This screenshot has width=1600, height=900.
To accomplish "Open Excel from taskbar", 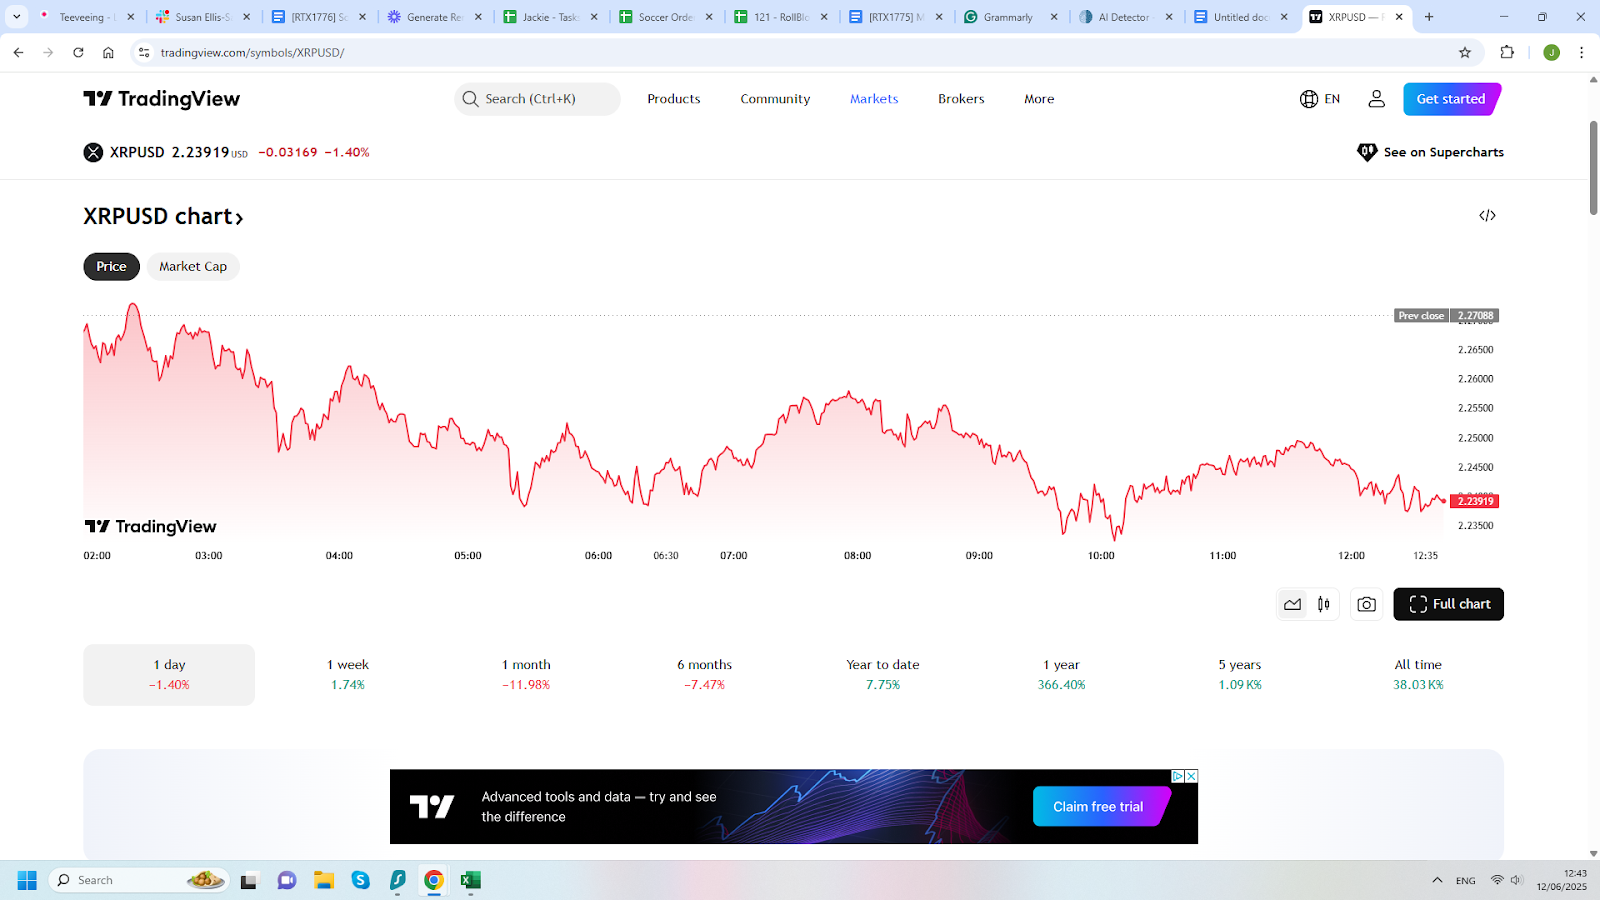I will pos(470,880).
